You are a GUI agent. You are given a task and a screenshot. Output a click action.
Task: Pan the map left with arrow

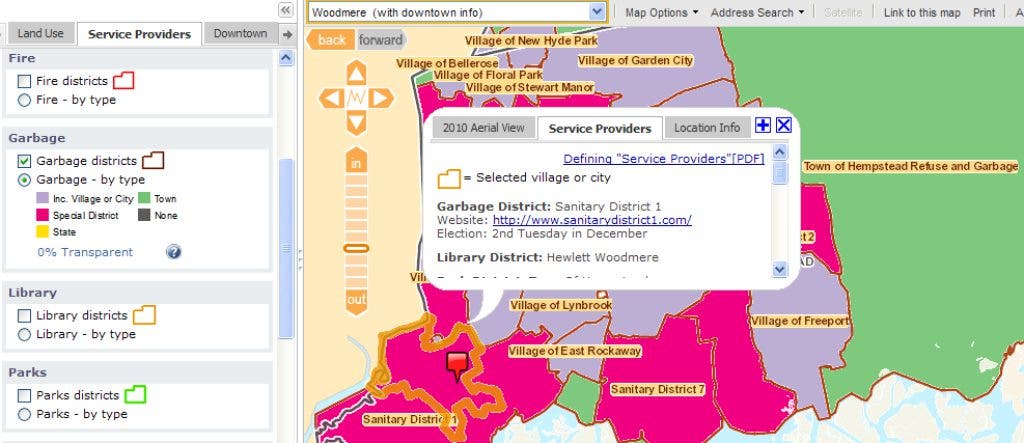tap(331, 98)
